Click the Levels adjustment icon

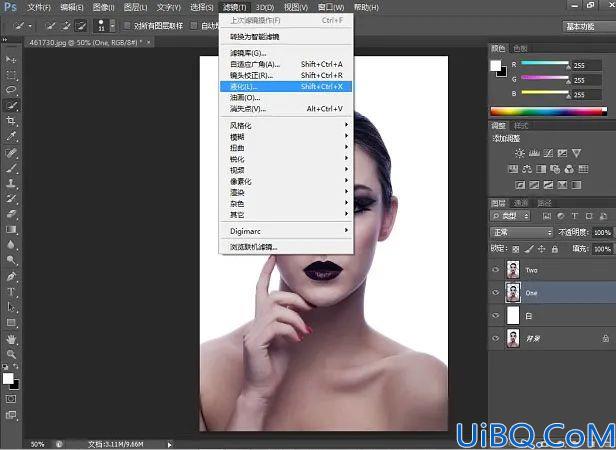click(x=534, y=153)
